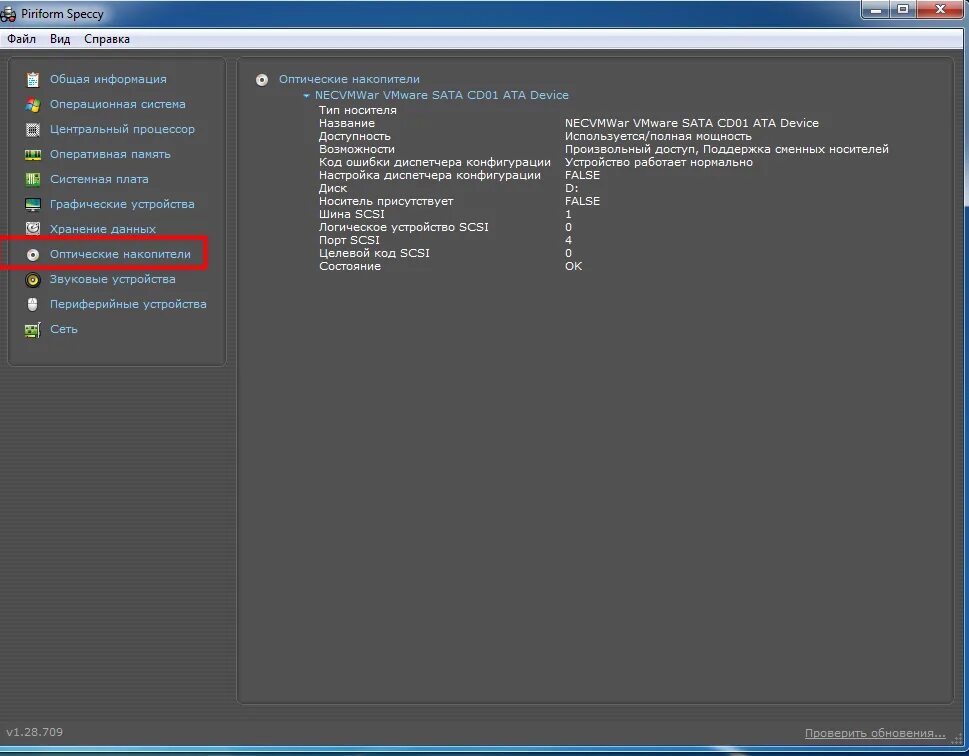This screenshot has width=969, height=756.
Task: Click the General information clipboard icon
Action: (33, 79)
